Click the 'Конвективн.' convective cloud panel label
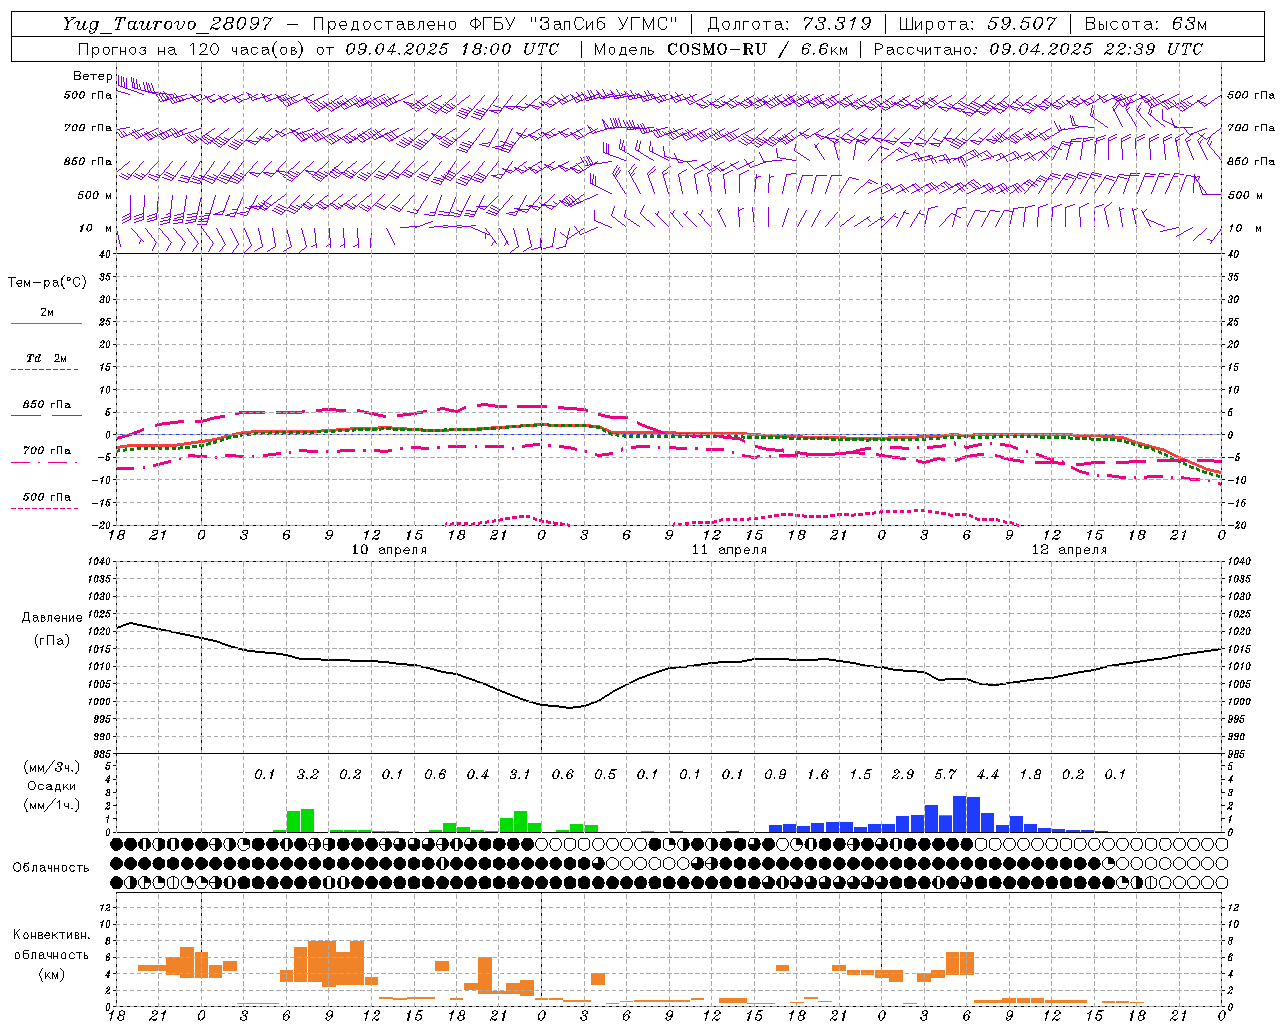Image resolution: width=1280 pixels, height=1024 pixels. pos(51,935)
